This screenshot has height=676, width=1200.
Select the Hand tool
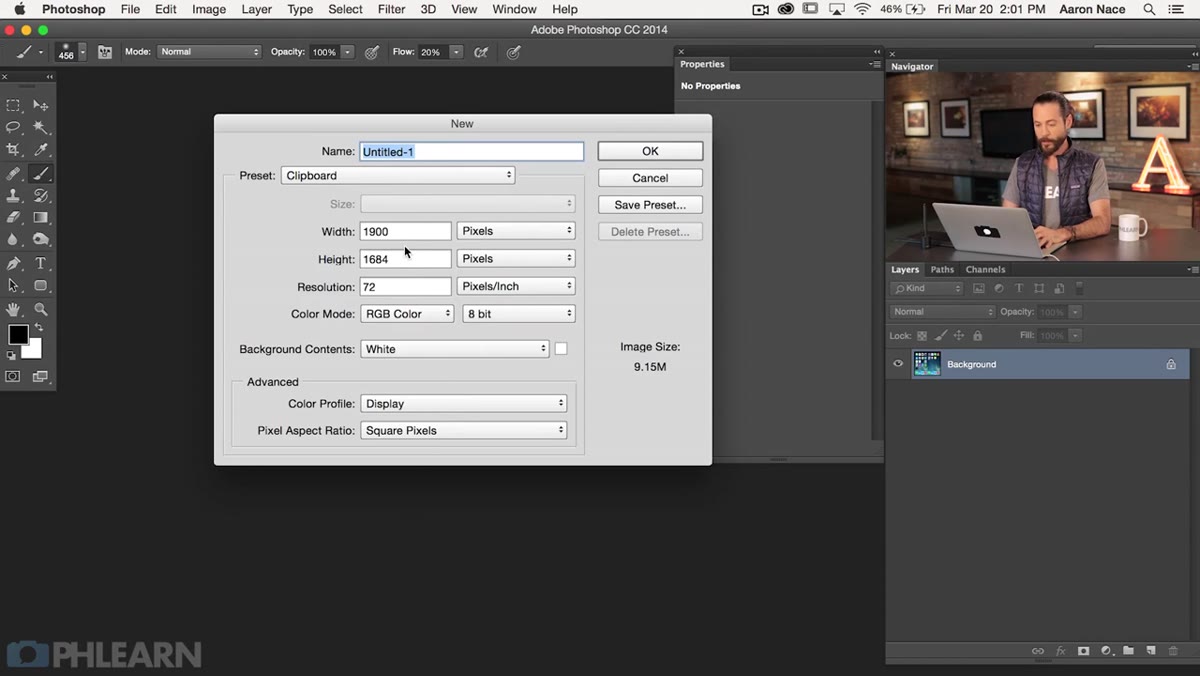coord(13,310)
